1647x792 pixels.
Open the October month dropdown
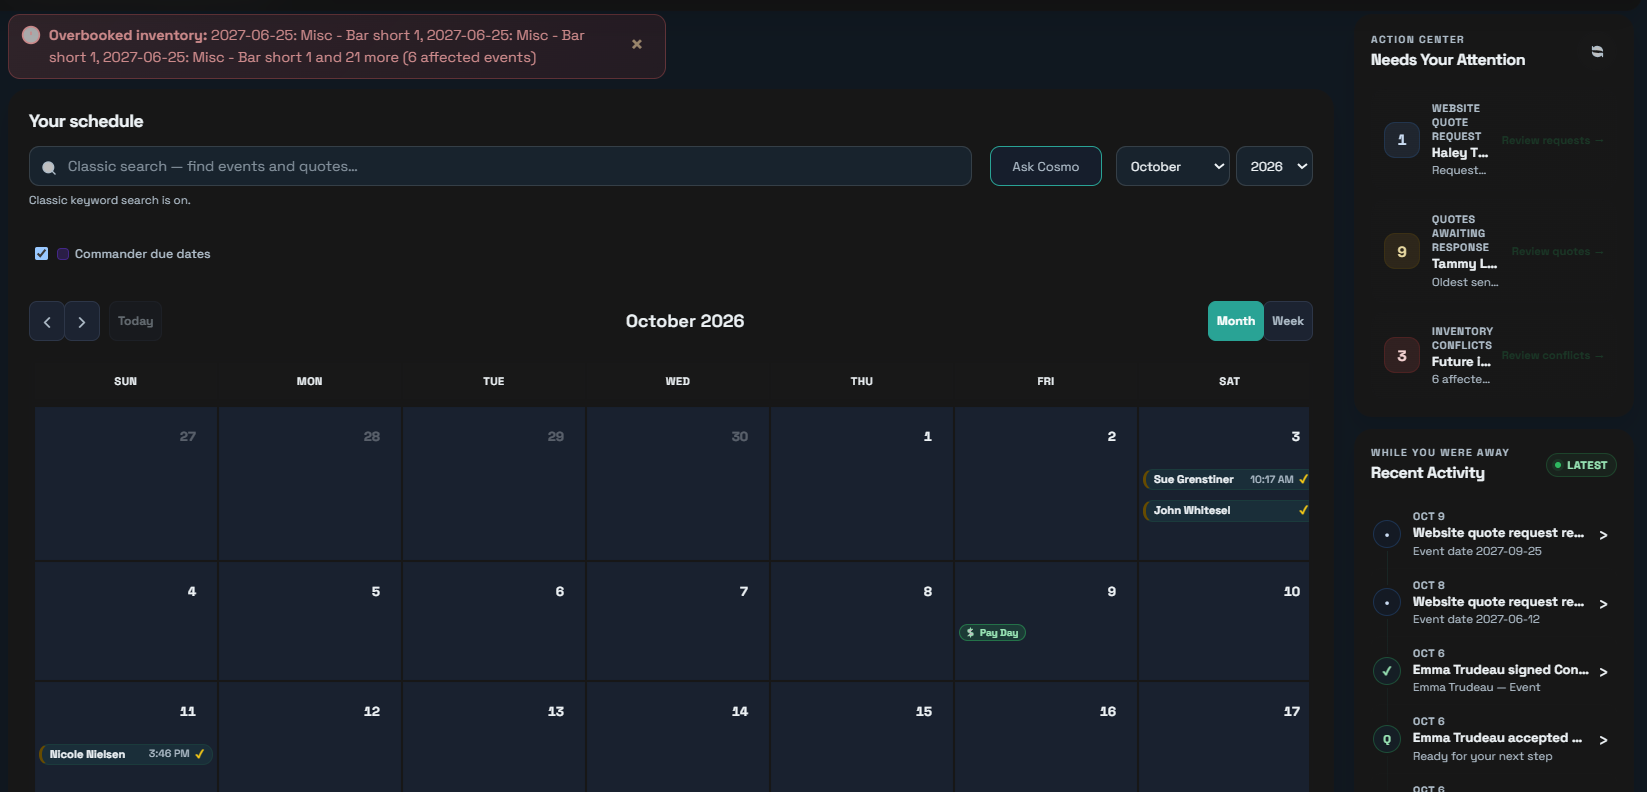tap(1173, 166)
